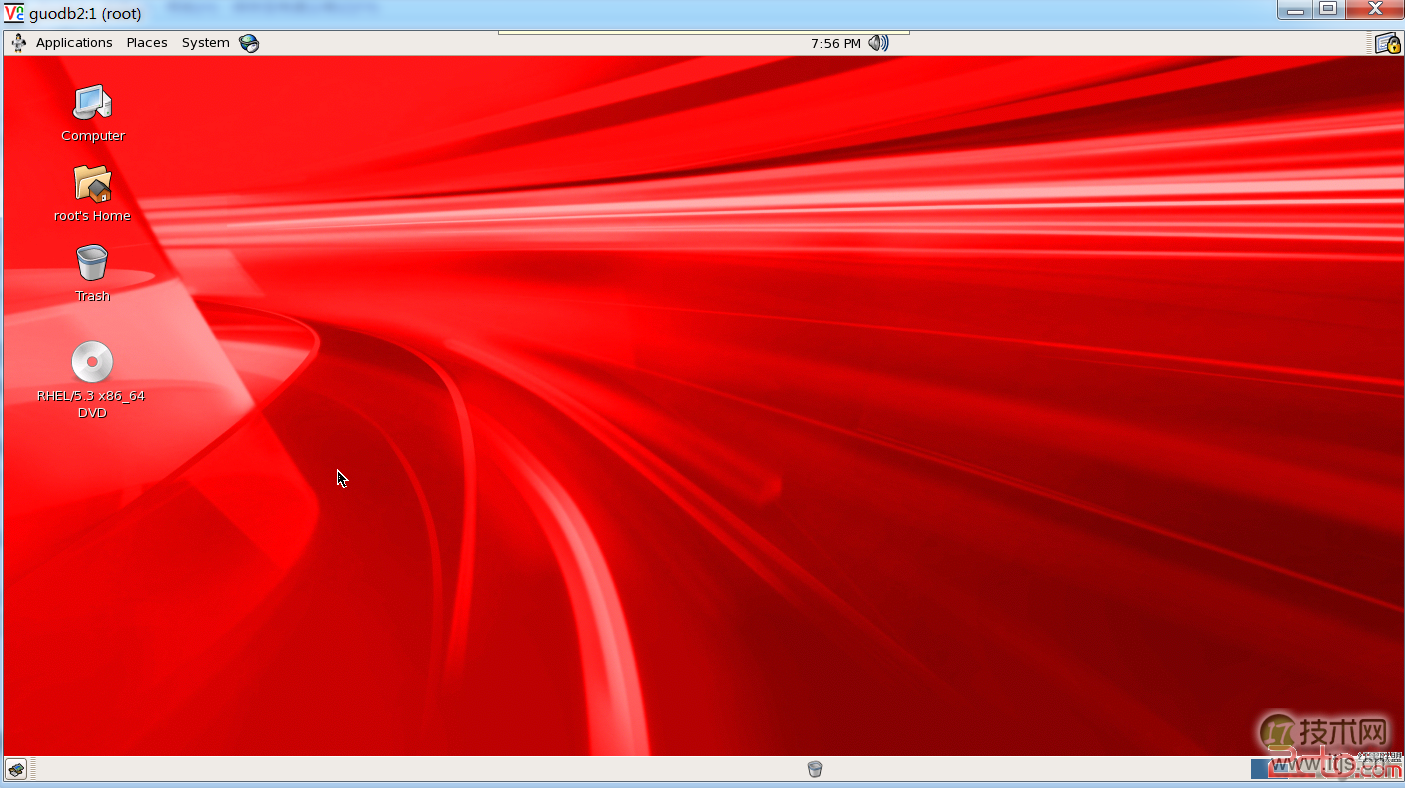Image resolution: width=1405 pixels, height=788 pixels.
Task: Open the Computer desktop icon
Action: tap(92, 103)
